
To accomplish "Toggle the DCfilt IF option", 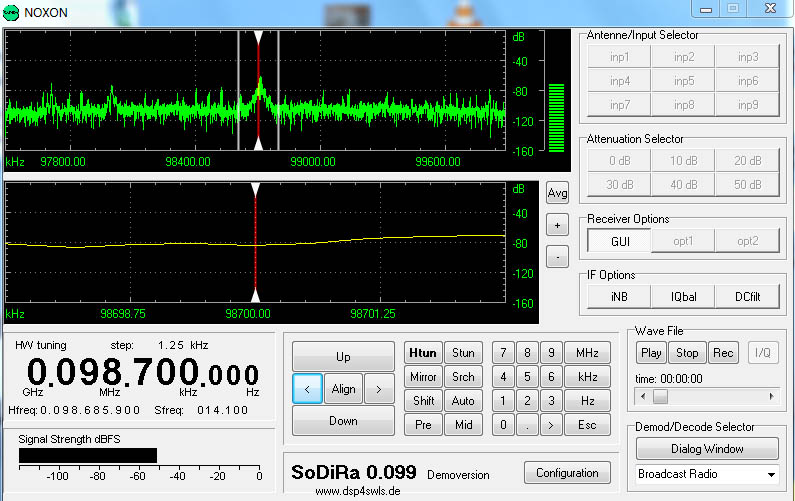I will pos(747,297).
